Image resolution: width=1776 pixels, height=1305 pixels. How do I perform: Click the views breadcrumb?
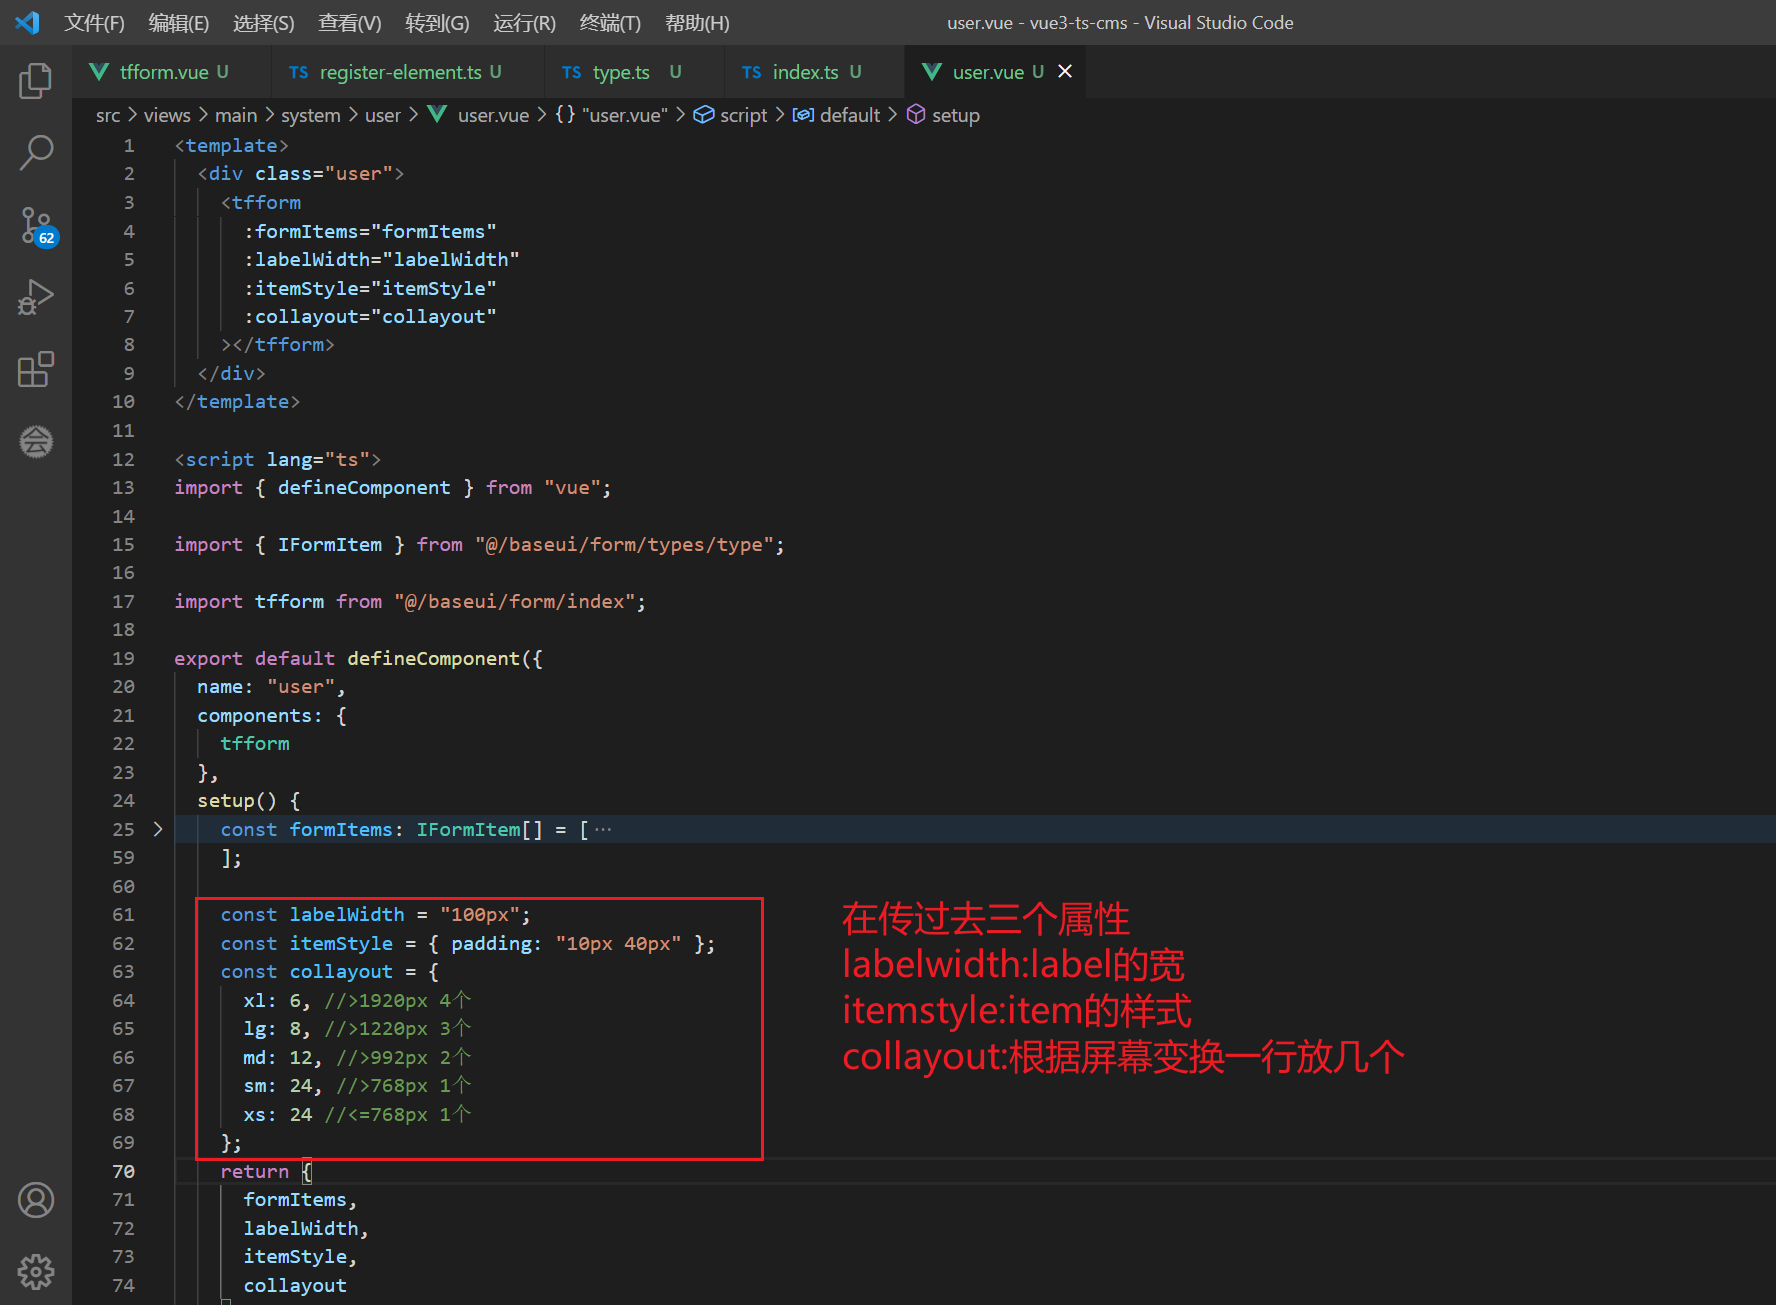[x=167, y=115]
